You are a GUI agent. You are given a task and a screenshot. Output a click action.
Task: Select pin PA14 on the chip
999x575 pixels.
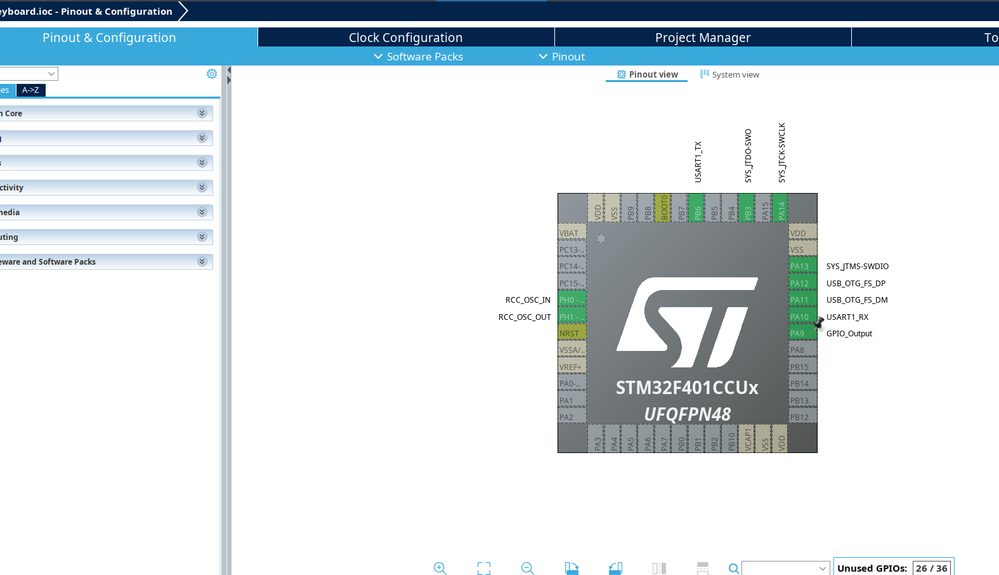[x=782, y=208]
